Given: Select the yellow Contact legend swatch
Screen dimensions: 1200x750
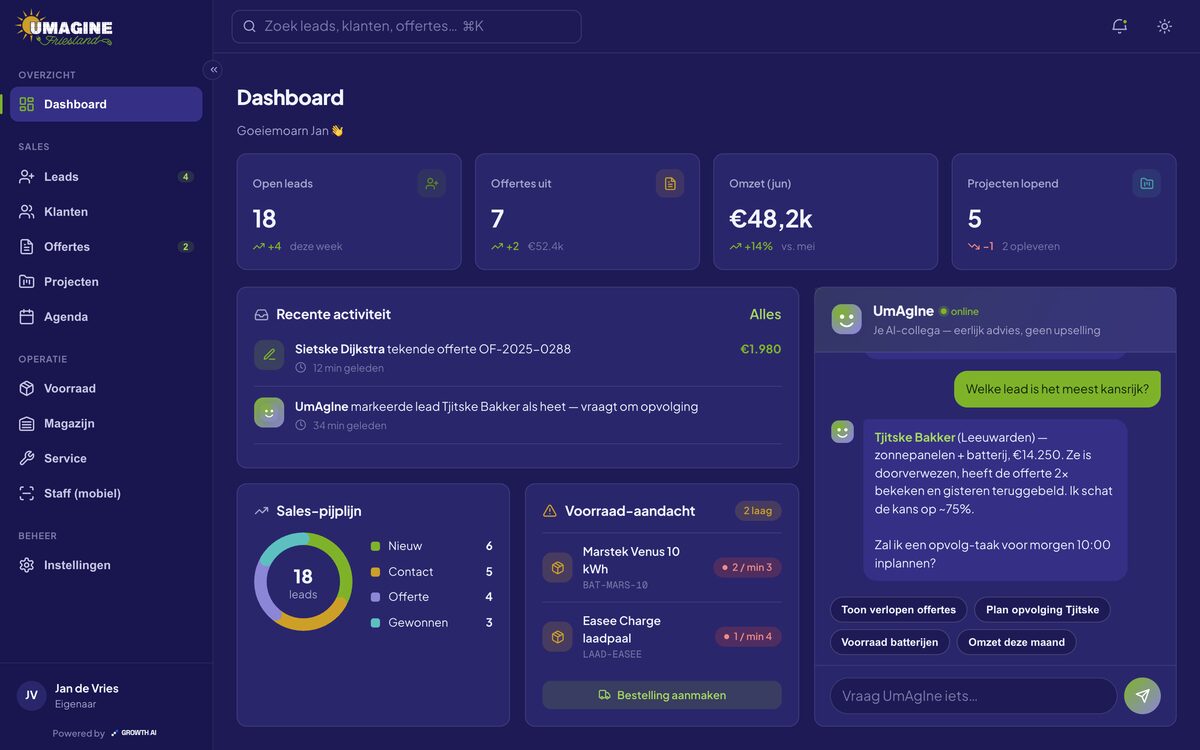Looking at the screenshot, I should point(375,572).
